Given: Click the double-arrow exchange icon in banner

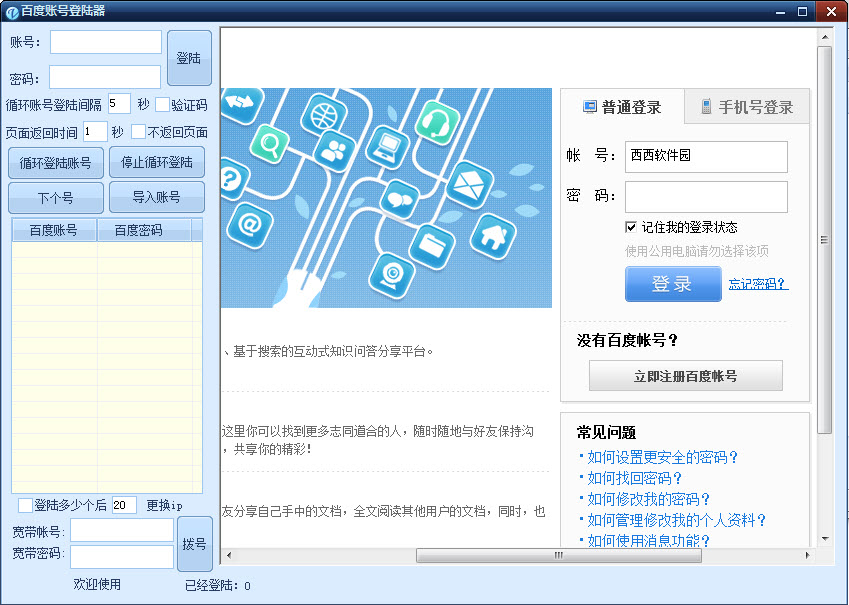Looking at the screenshot, I should [240, 103].
